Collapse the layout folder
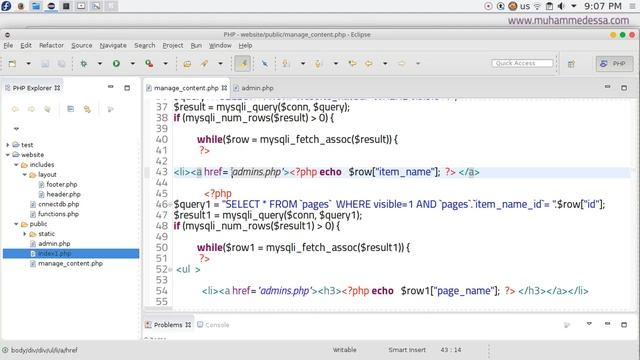The width and height of the screenshot is (640, 360). click(x=24, y=175)
